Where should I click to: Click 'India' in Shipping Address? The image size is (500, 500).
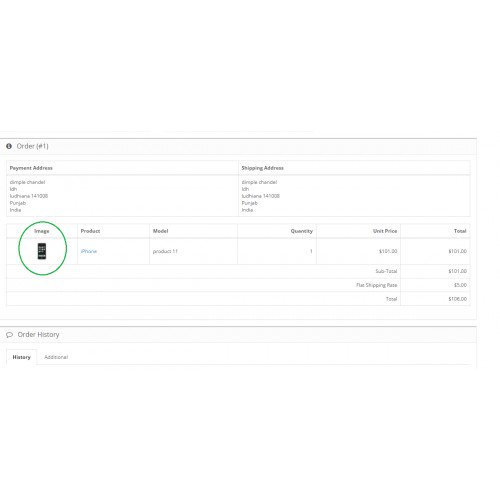(247, 210)
